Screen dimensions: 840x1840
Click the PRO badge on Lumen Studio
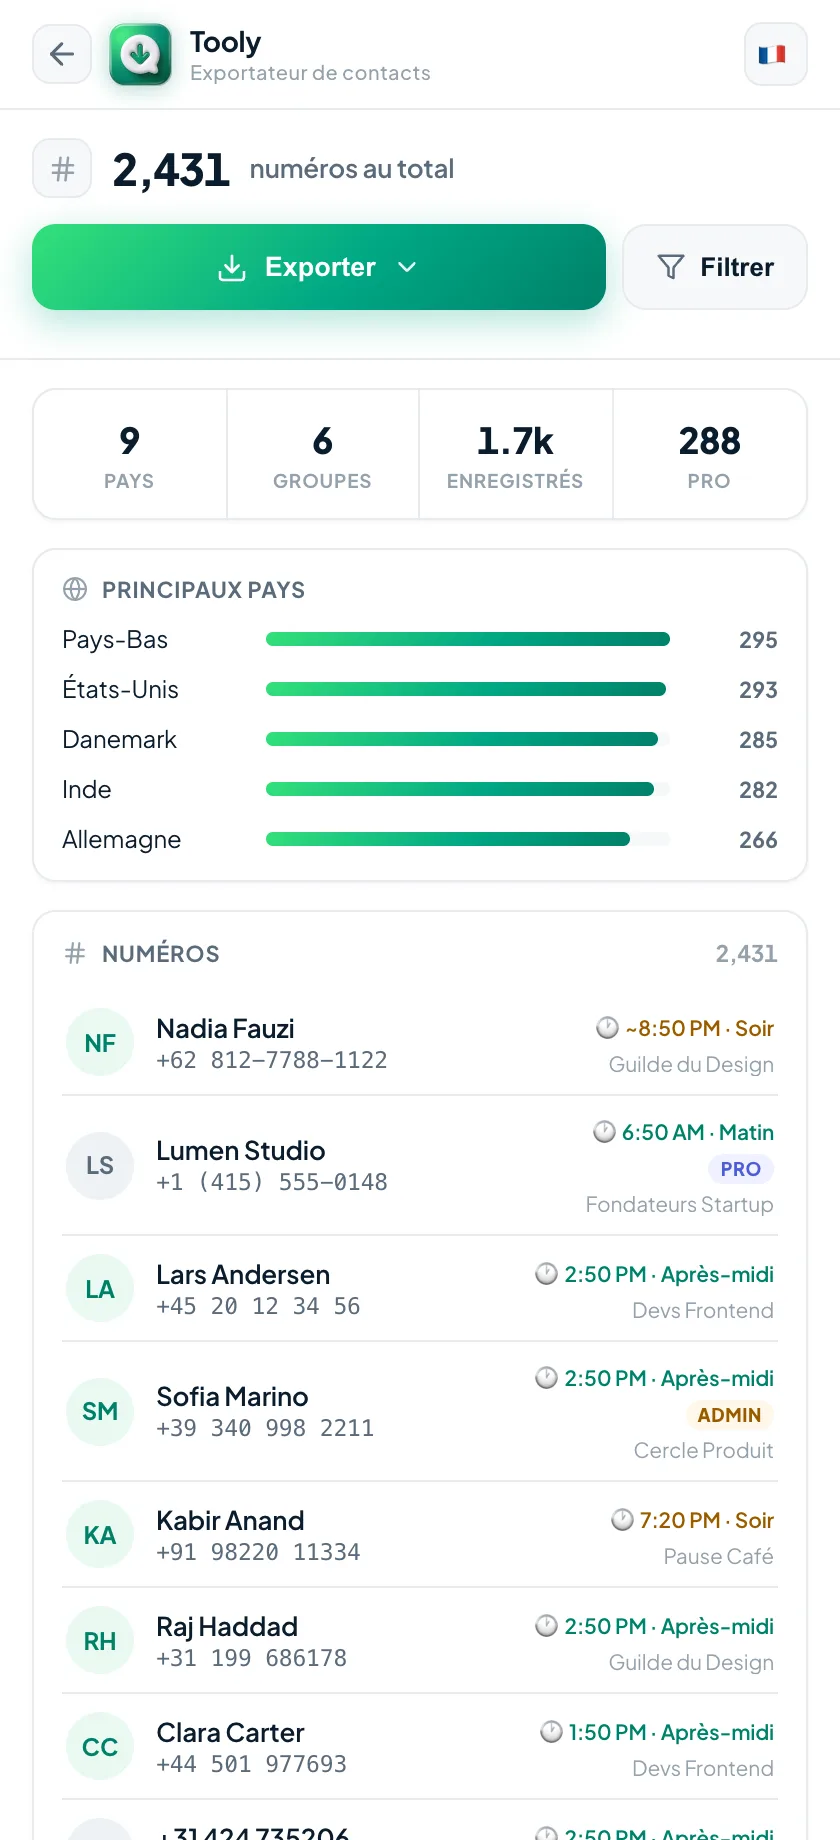[x=741, y=1169]
